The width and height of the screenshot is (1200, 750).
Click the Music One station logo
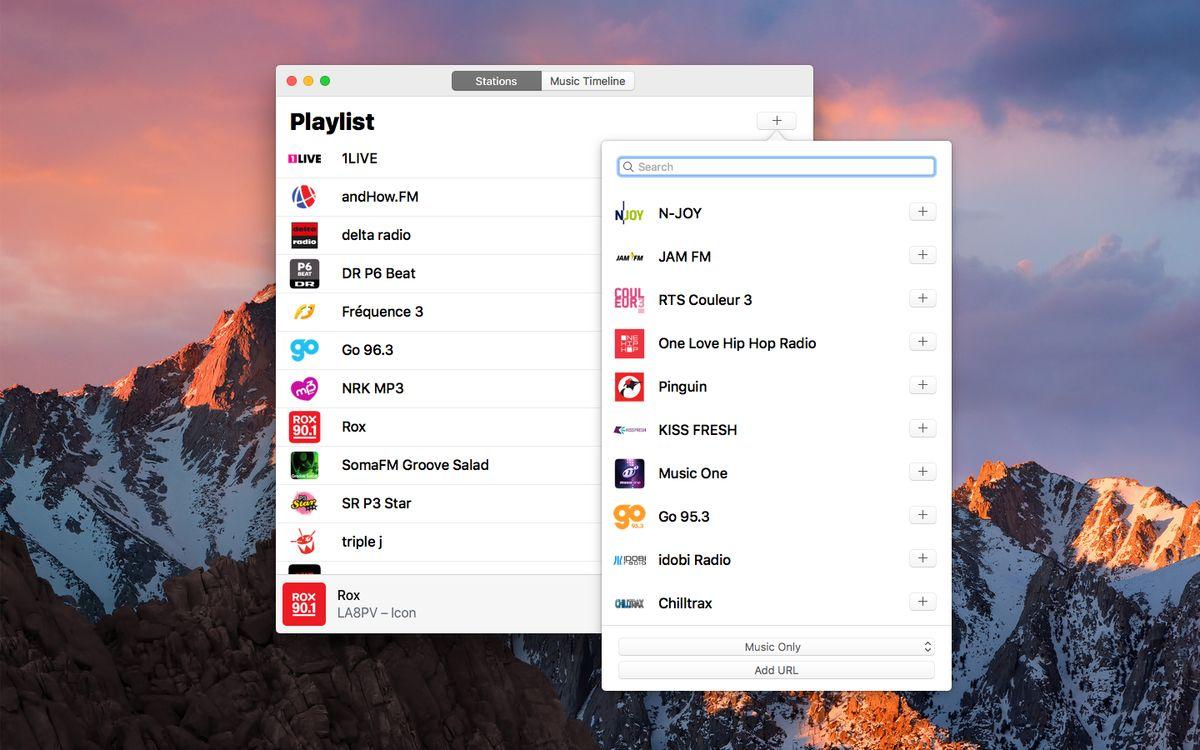629,473
